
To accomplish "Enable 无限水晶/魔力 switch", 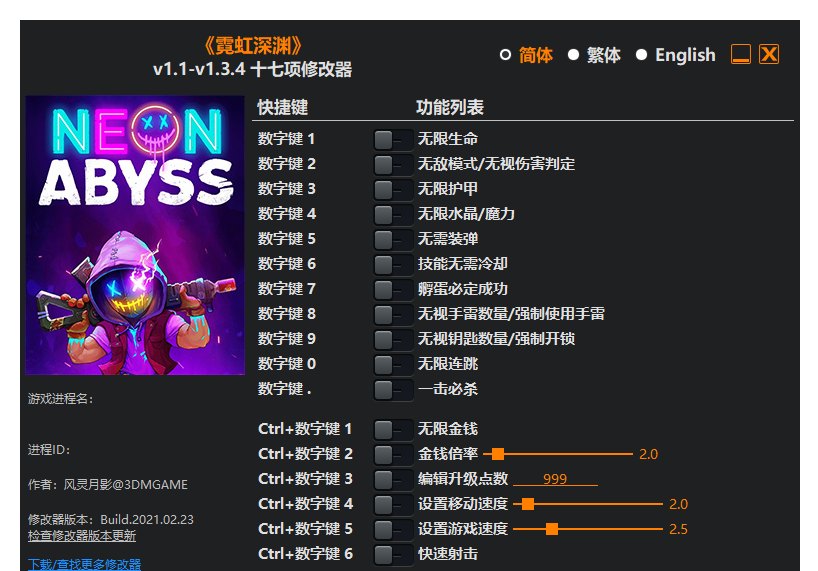I will pos(393,214).
